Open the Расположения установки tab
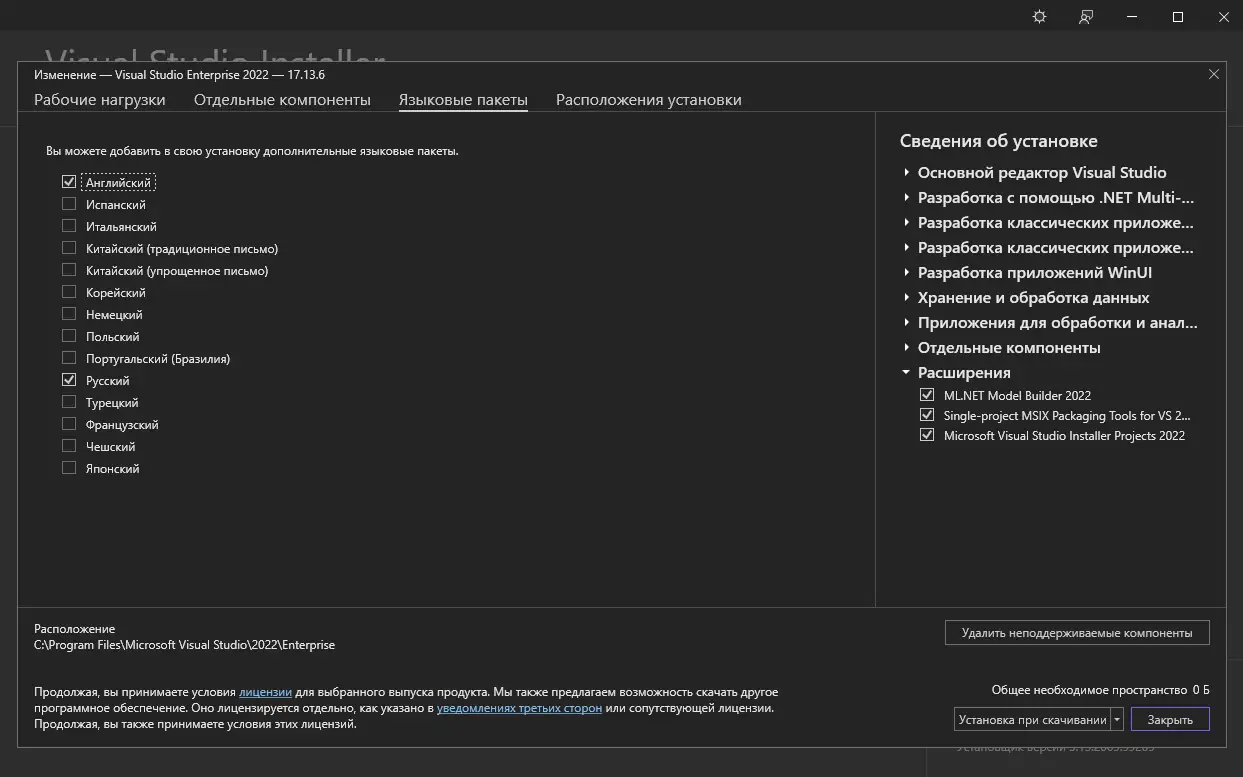This screenshot has height=777, width=1243. [648, 100]
